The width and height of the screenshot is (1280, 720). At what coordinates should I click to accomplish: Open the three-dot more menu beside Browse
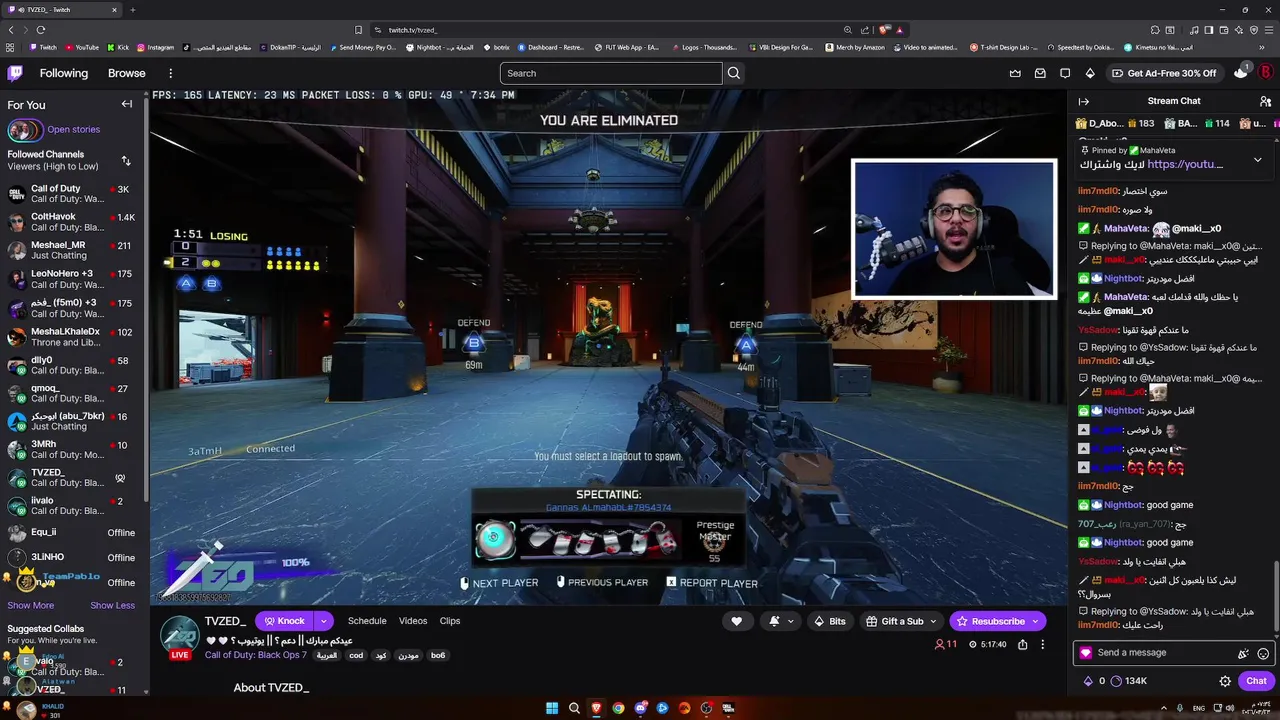pyautogui.click(x=171, y=73)
